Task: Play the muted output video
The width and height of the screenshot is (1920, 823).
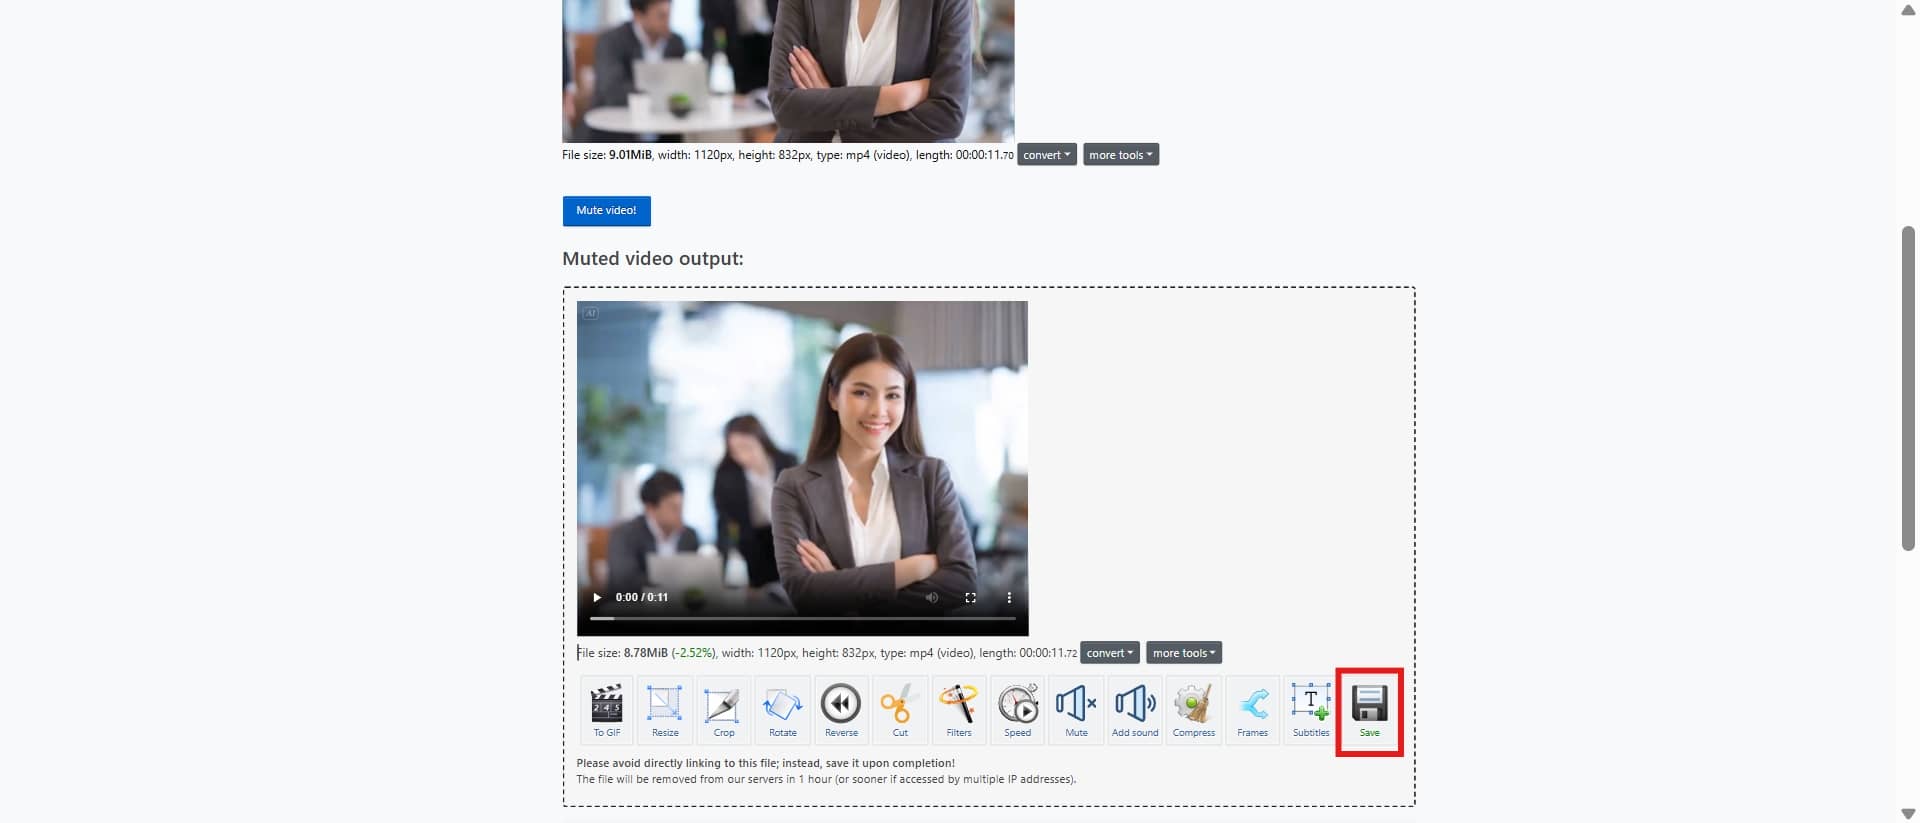Action: coord(597,597)
